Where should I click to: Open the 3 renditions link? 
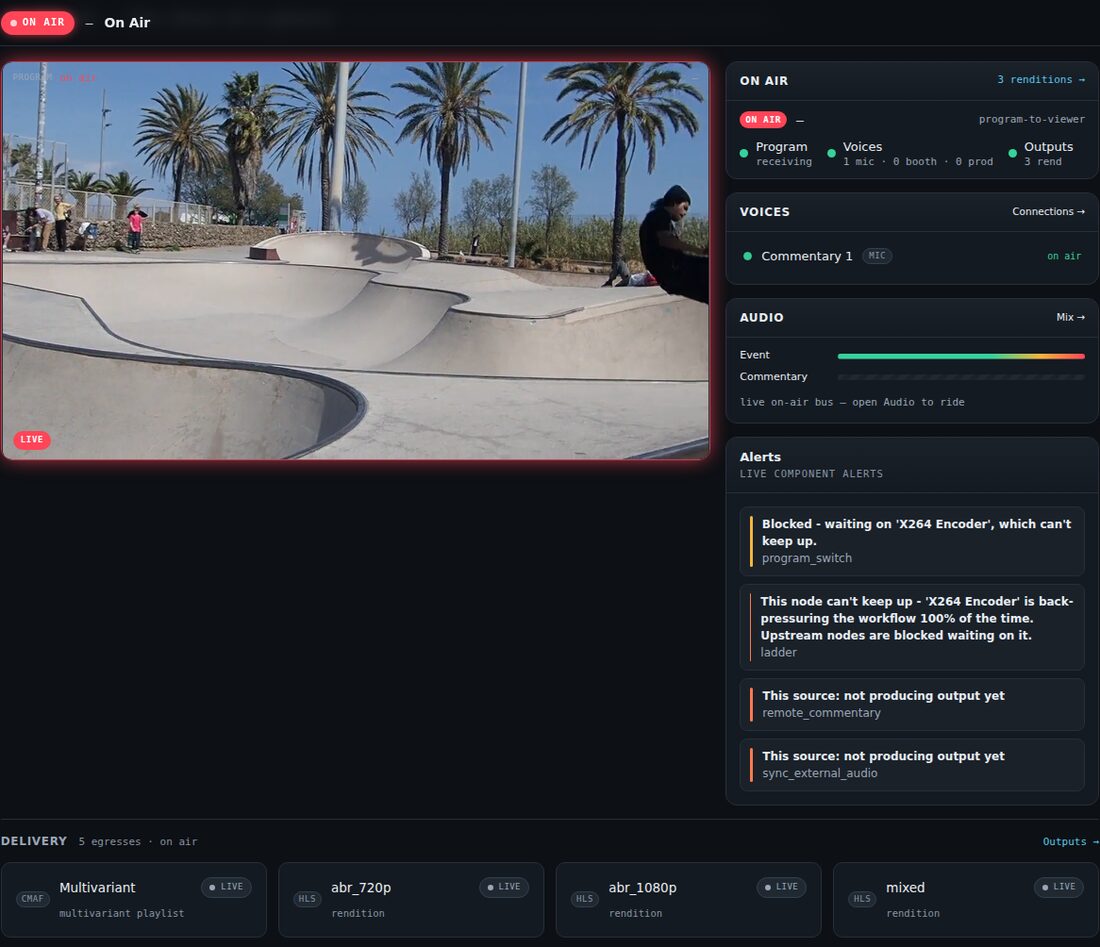[1041, 80]
